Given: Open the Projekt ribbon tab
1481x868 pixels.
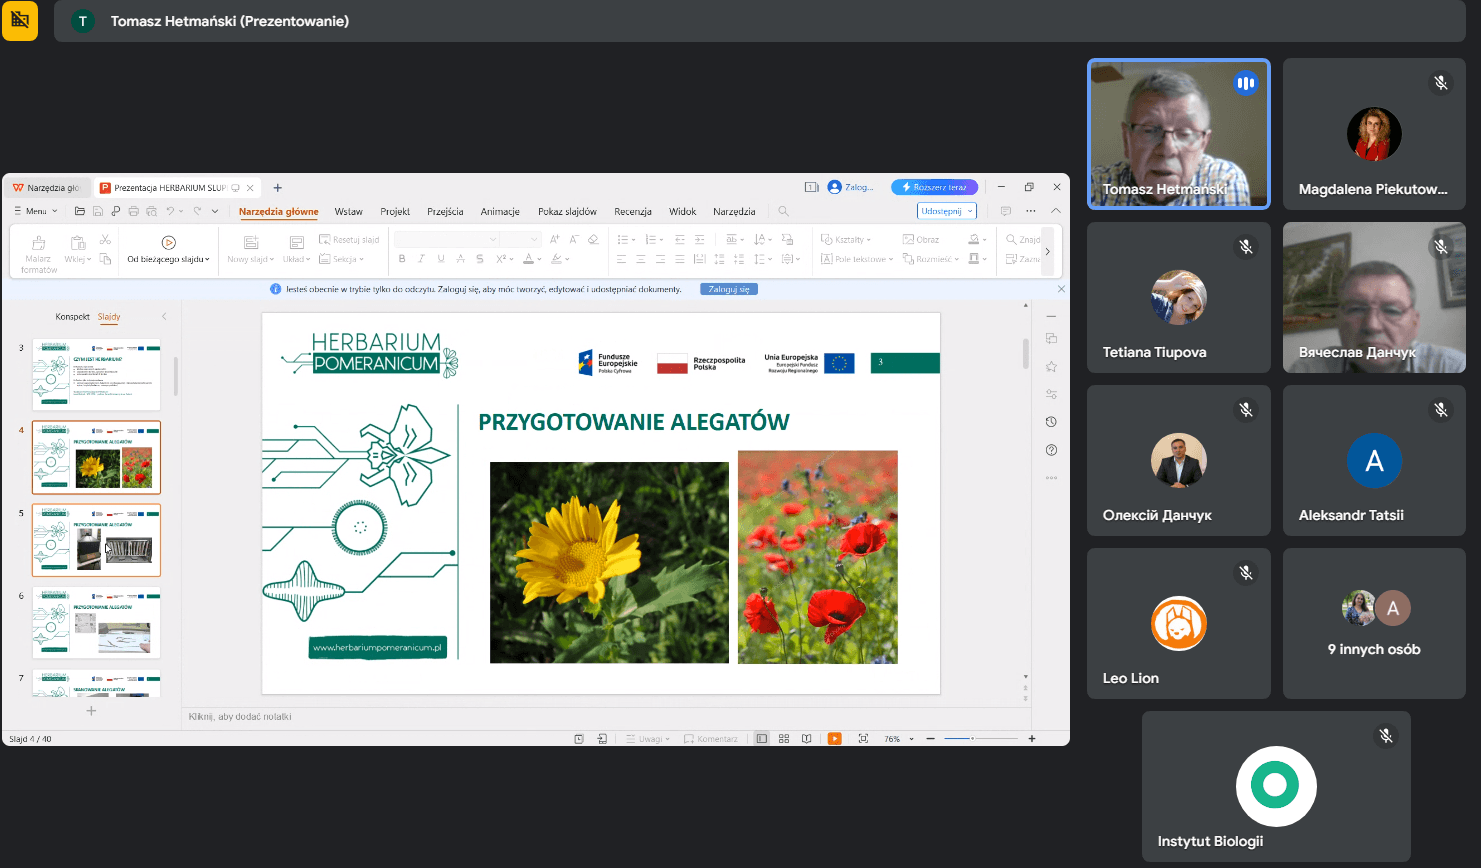Looking at the screenshot, I should click(395, 211).
